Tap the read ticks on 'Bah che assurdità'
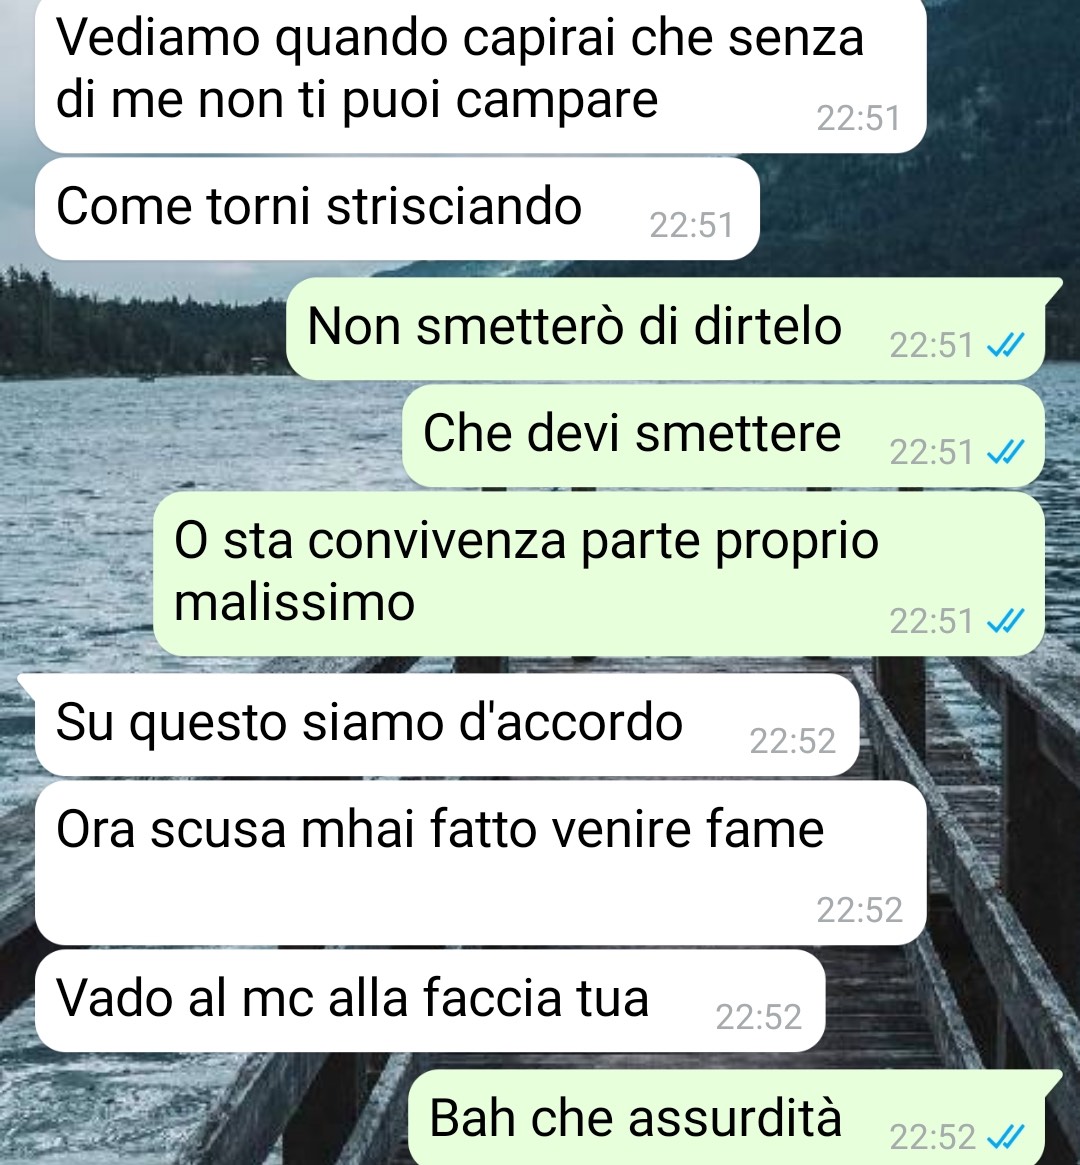Viewport: 1080px width, 1165px height. click(x=1005, y=1137)
